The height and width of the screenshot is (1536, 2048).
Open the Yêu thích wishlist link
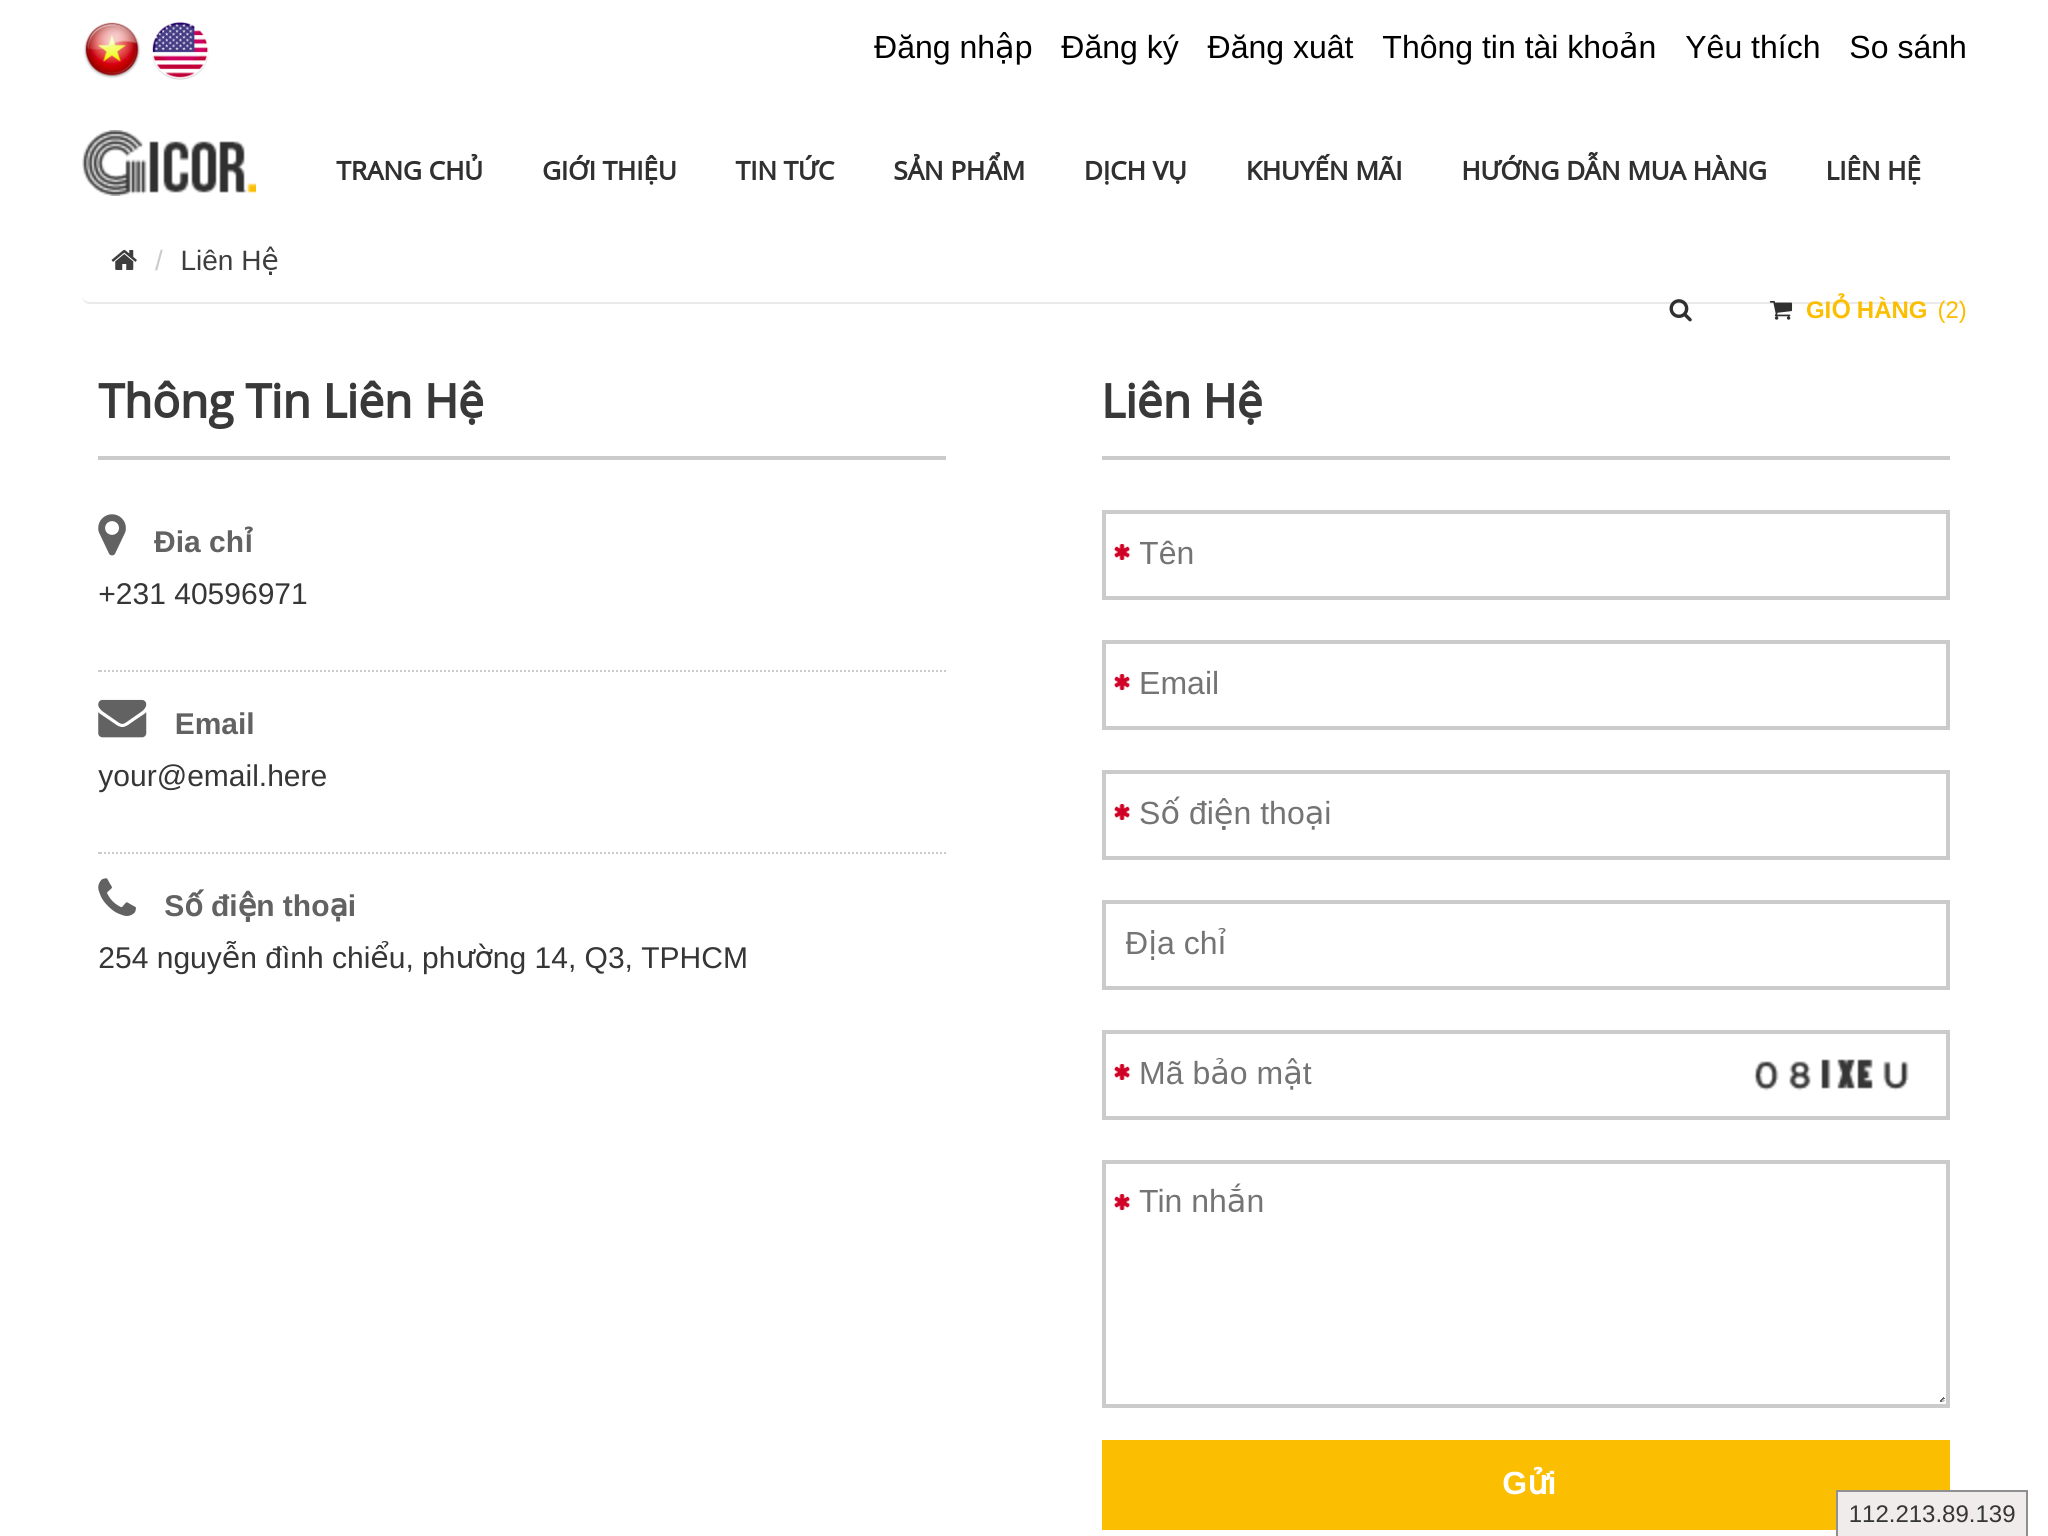tap(1752, 47)
